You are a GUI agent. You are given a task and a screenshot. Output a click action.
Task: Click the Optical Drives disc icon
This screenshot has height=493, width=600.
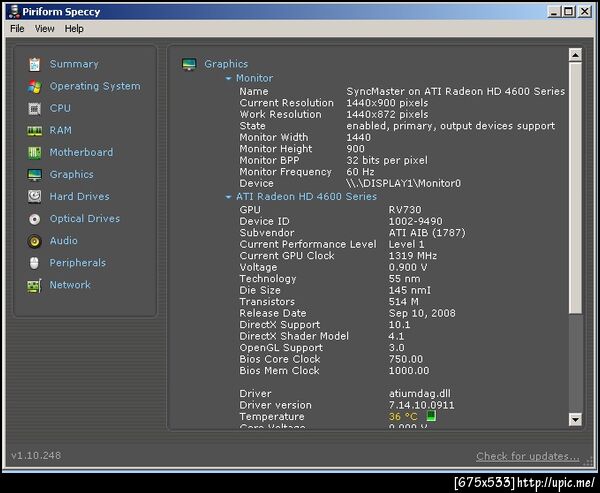click(x=34, y=219)
